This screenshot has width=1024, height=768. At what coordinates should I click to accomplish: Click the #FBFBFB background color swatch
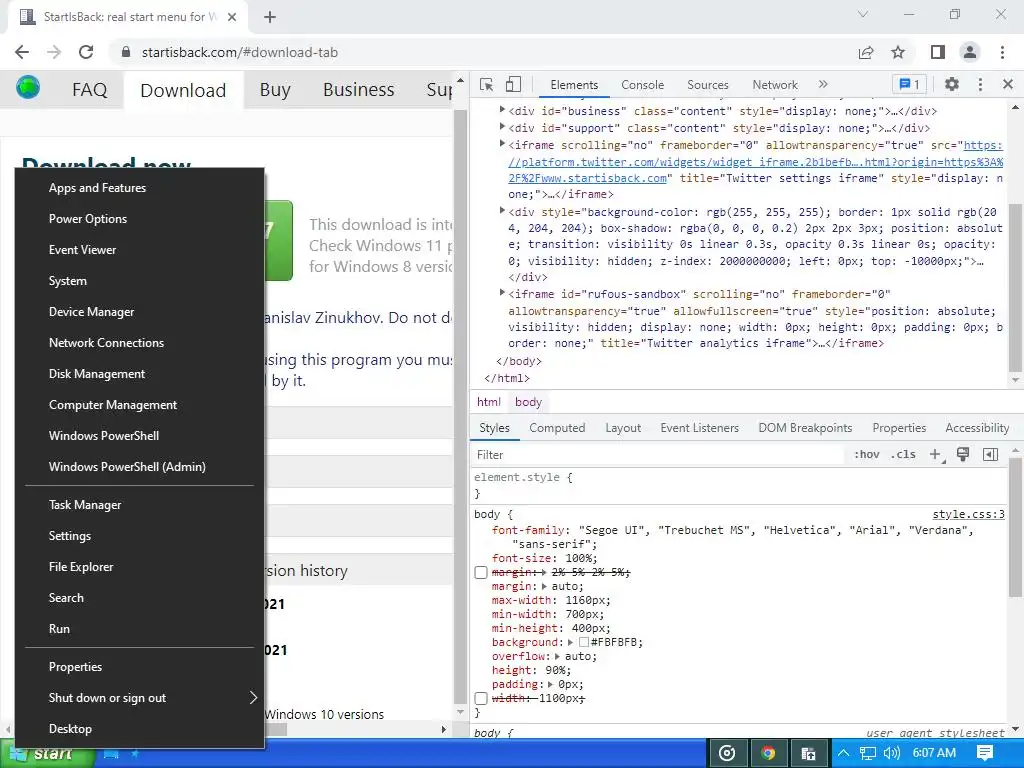point(584,643)
